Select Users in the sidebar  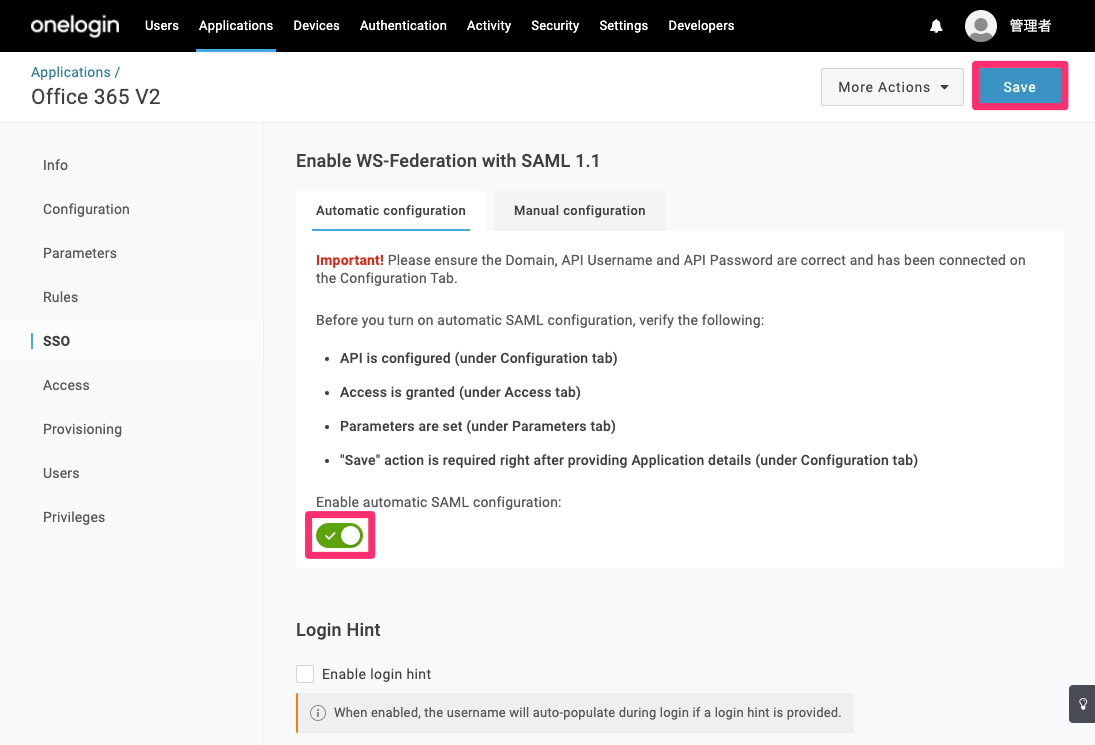[61, 473]
